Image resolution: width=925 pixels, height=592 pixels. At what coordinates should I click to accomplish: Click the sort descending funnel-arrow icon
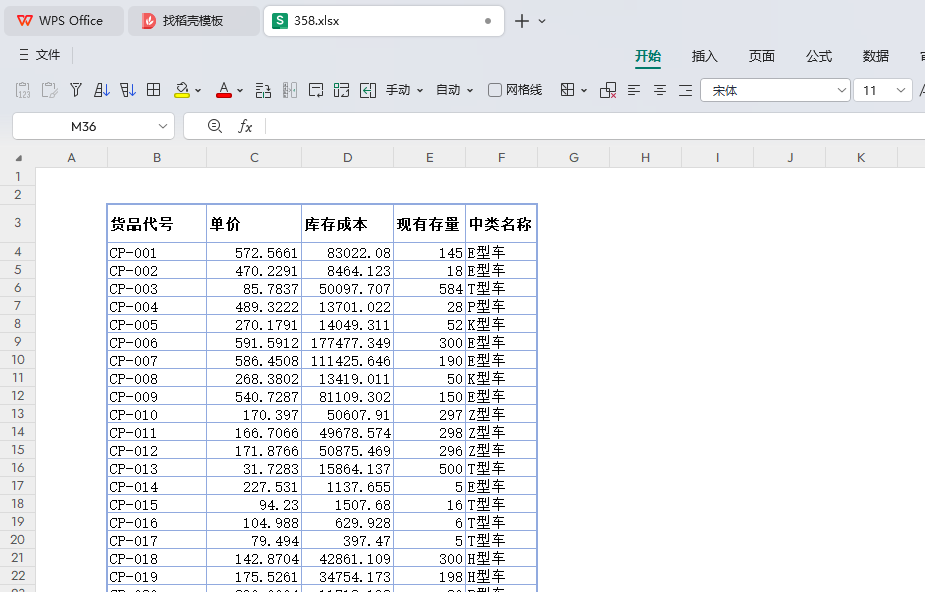click(x=127, y=90)
